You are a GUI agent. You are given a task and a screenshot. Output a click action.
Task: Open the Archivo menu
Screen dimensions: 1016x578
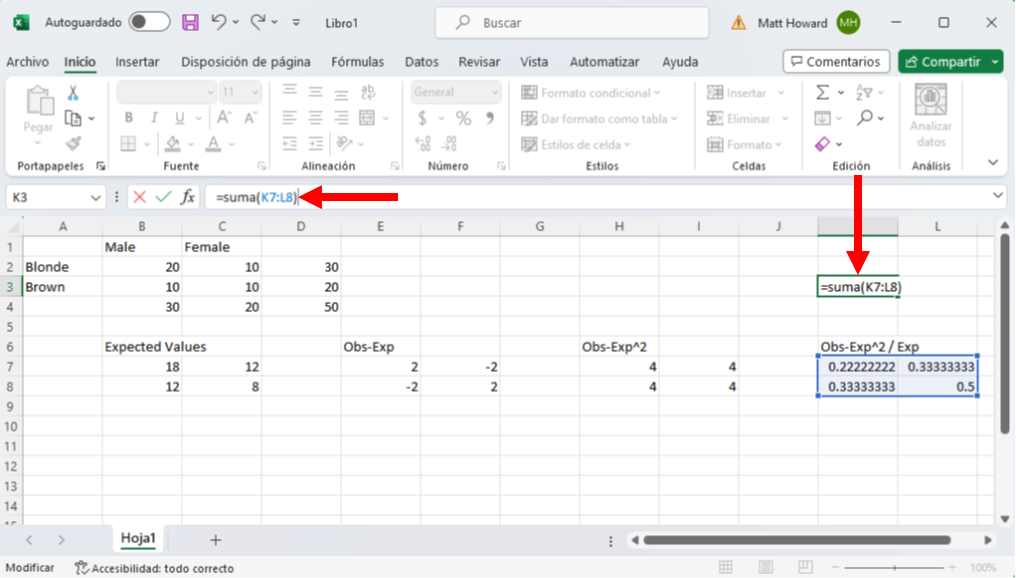pos(27,62)
